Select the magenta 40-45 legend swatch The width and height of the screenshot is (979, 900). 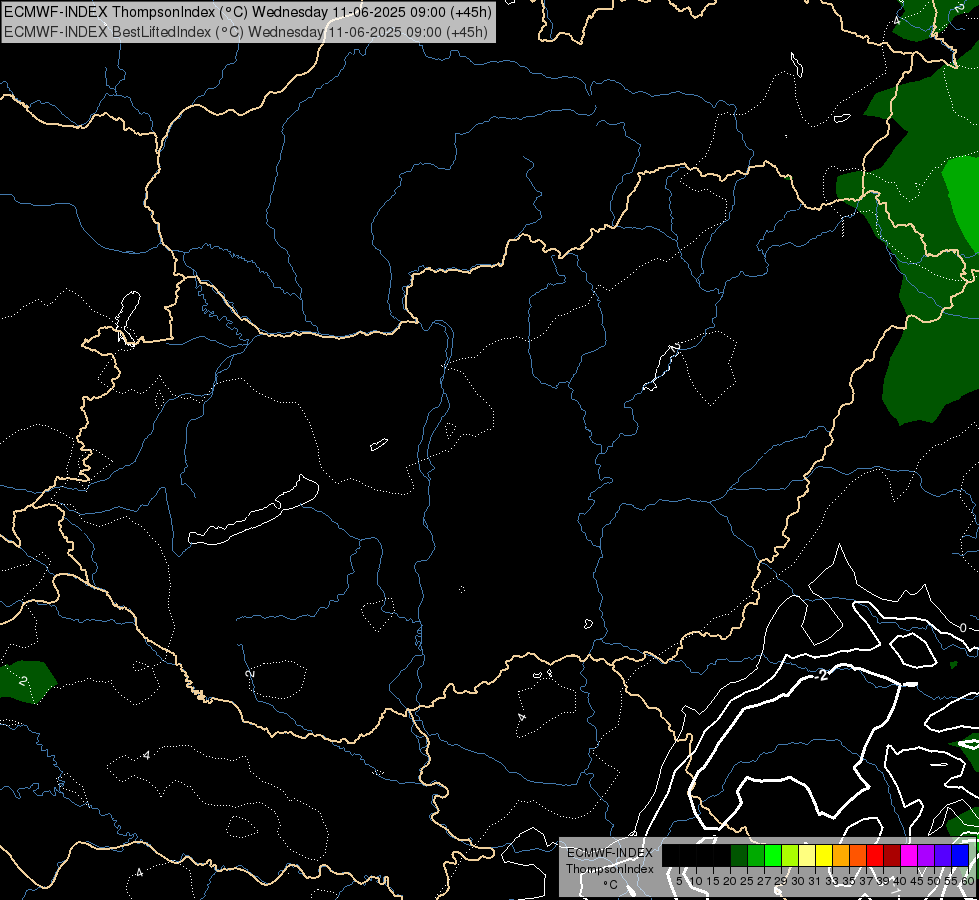(x=909, y=855)
